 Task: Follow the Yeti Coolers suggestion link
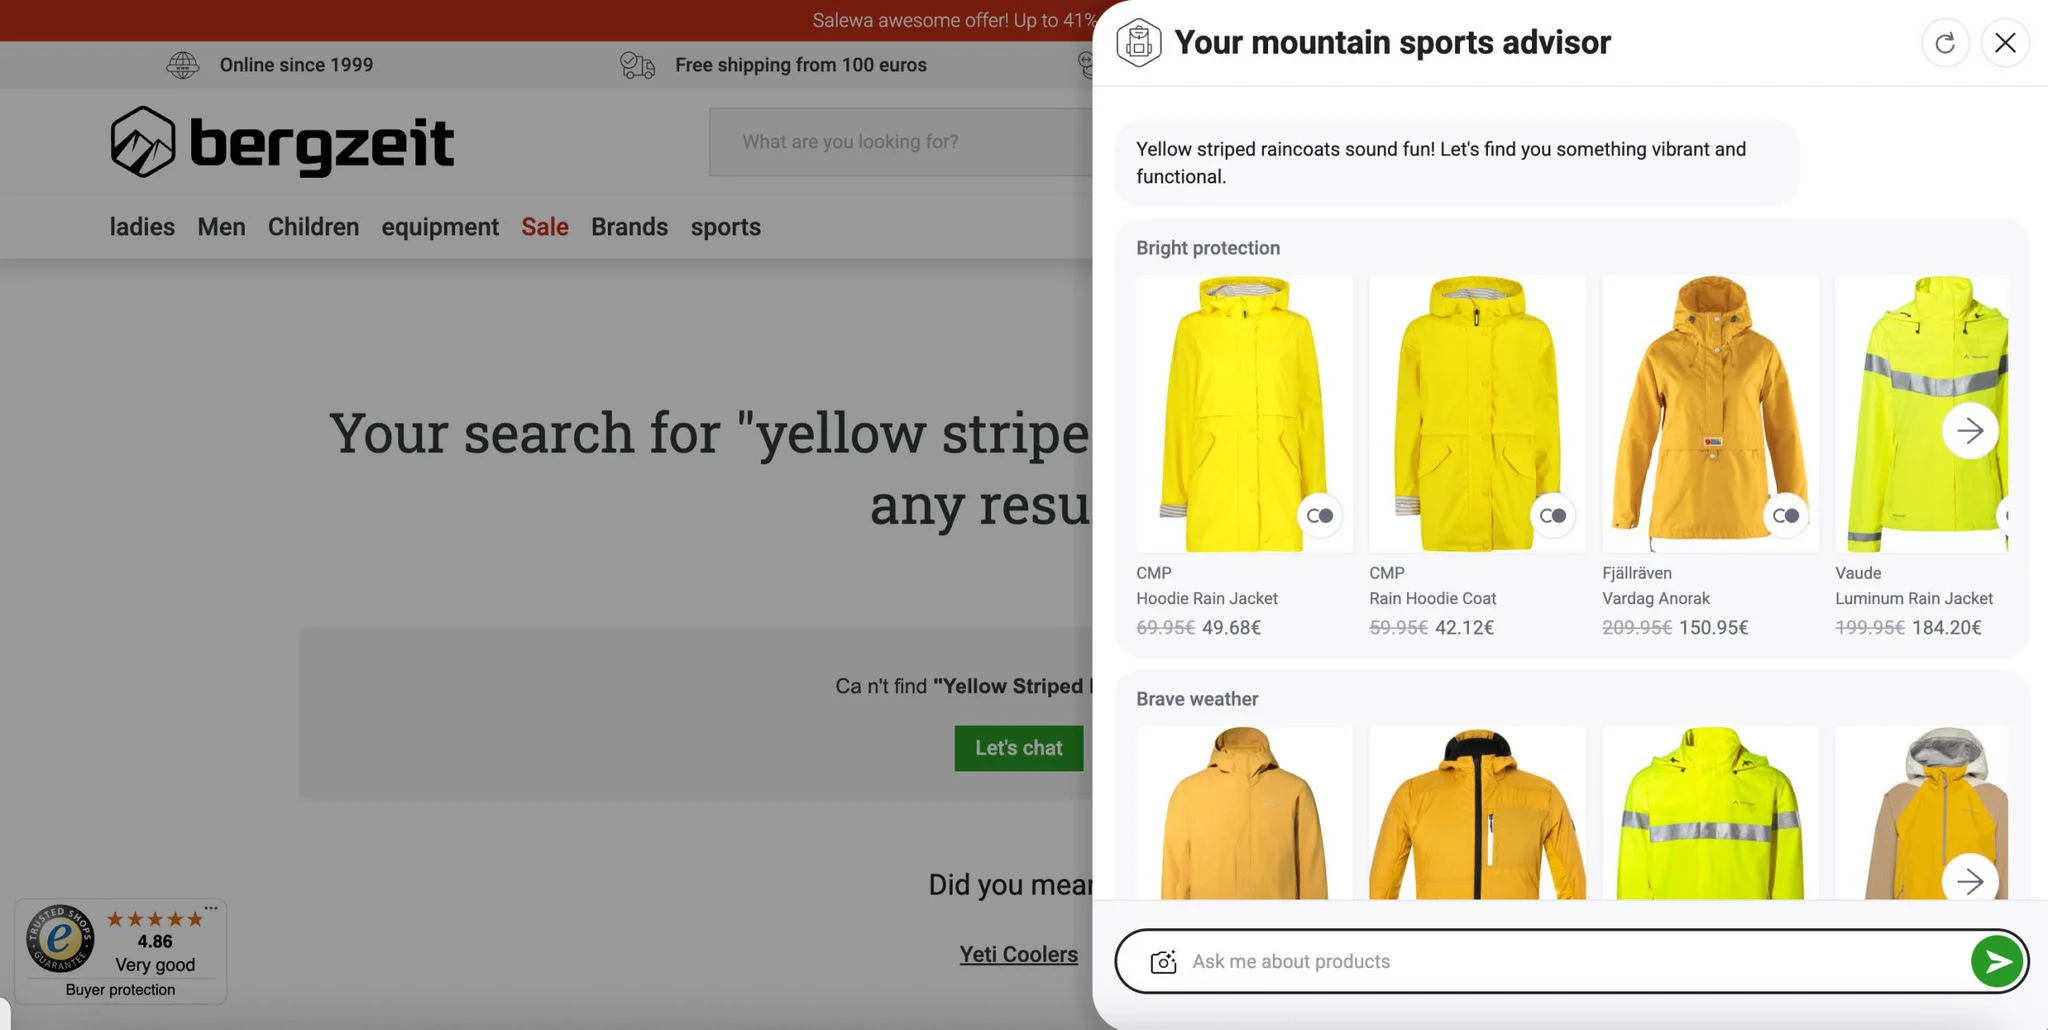pyautogui.click(x=1019, y=954)
